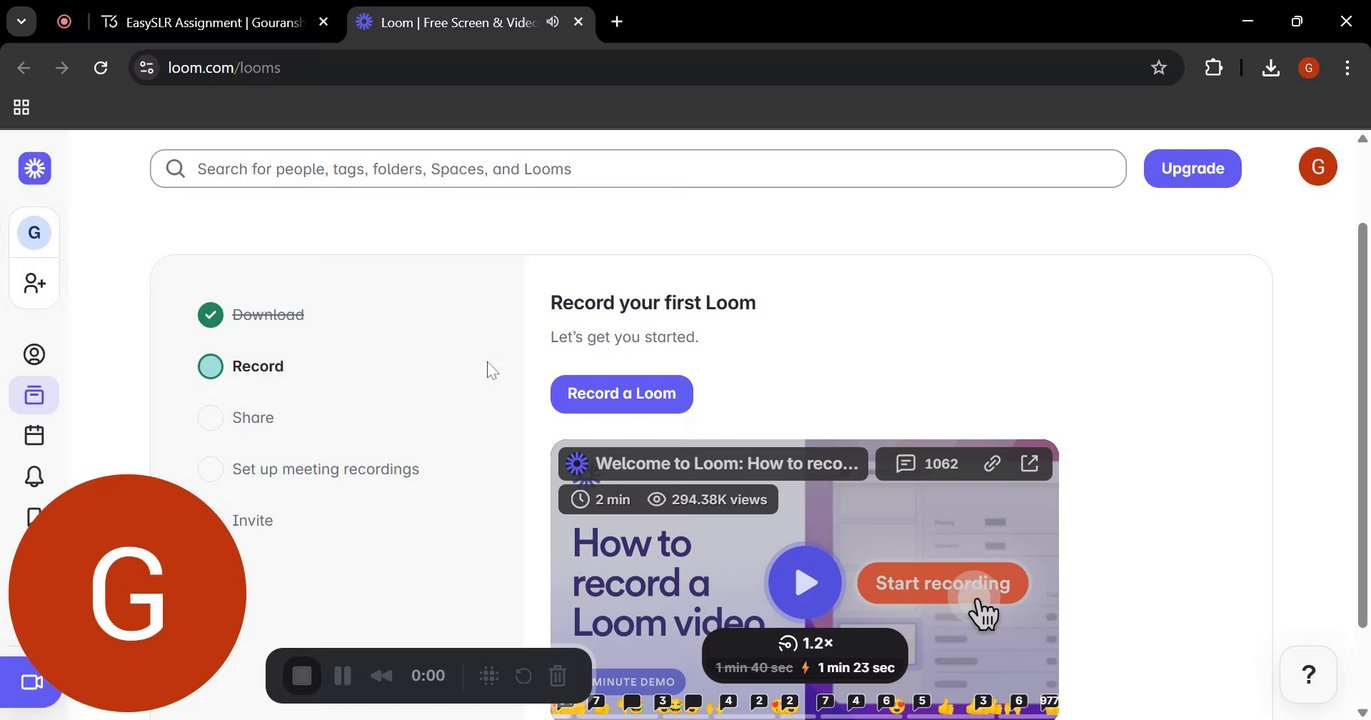Screen dimensions: 1371x720
Task: Click the site information icon in address bar
Action: point(147,68)
